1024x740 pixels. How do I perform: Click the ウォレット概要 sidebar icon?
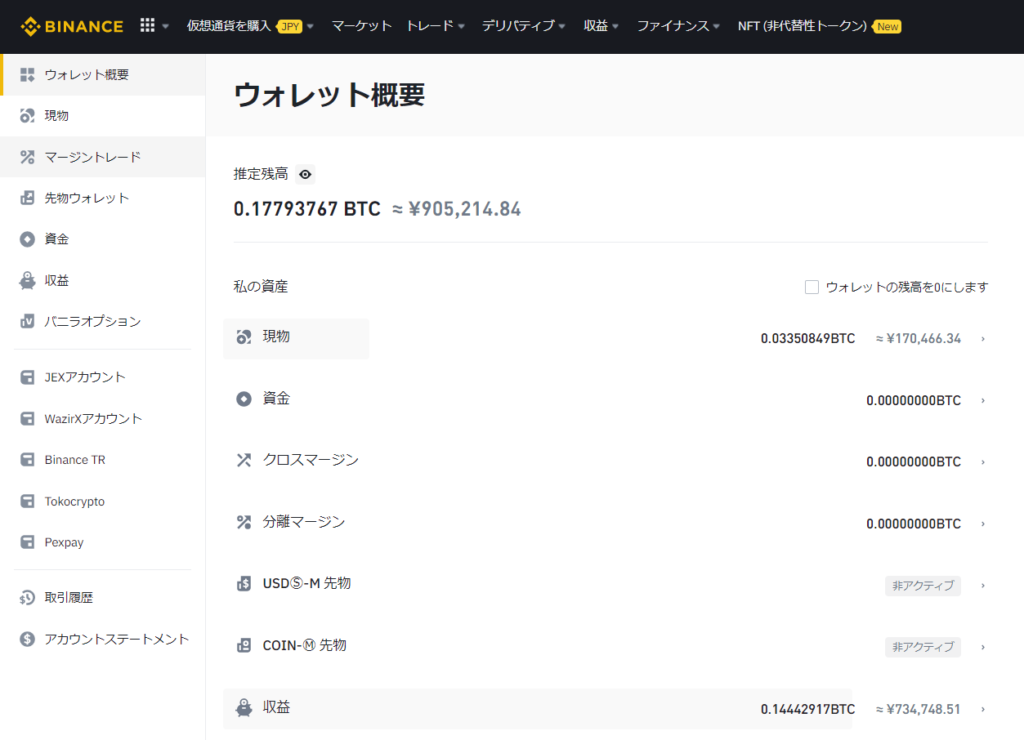pos(28,75)
